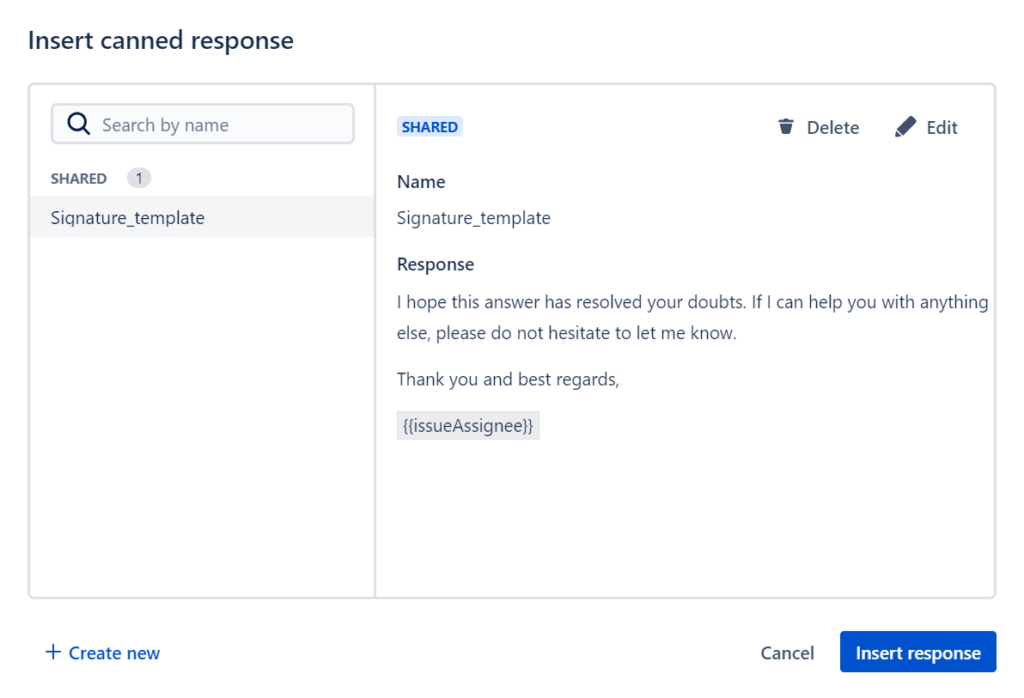This screenshot has height=698, width=1024.
Task: Click the pencil Edit icon
Action: [x=905, y=127]
